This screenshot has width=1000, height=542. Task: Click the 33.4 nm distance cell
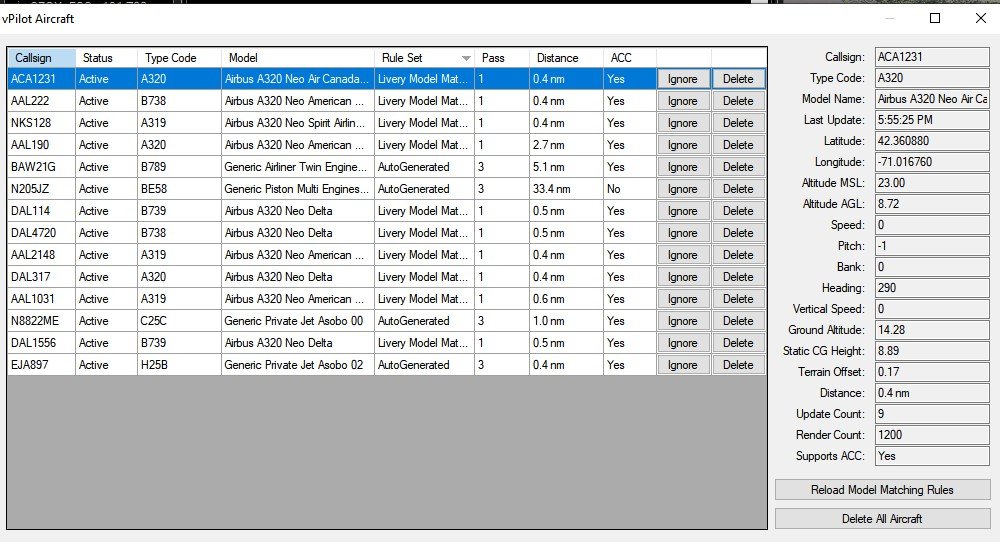click(x=566, y=189)
